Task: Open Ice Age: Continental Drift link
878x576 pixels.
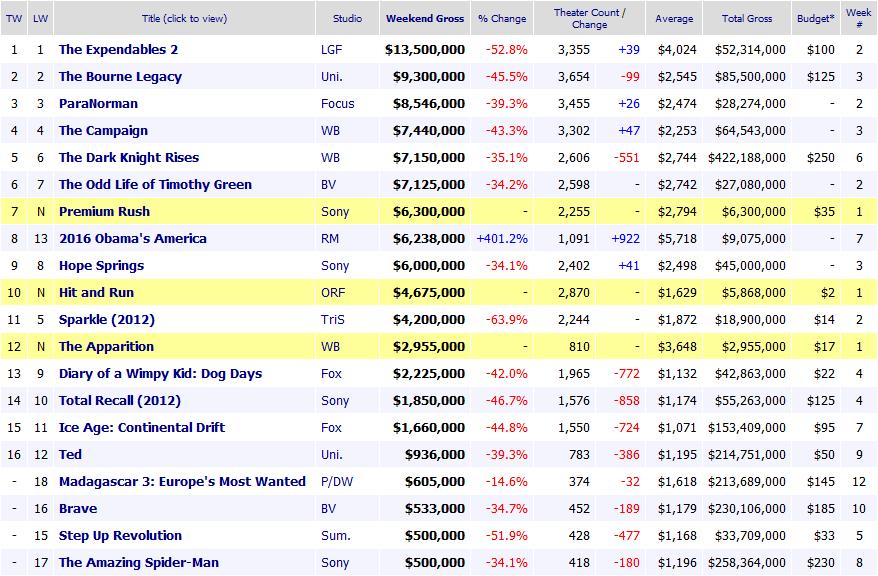Action: (x=142, y=428)
